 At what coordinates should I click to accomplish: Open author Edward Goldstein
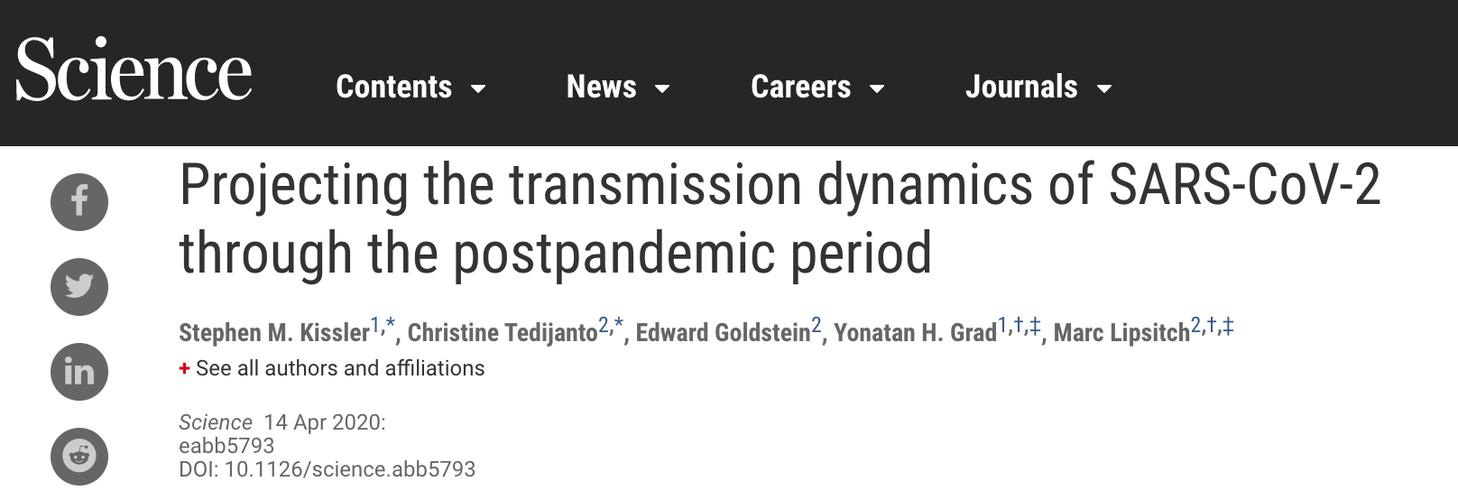(723, 333)
